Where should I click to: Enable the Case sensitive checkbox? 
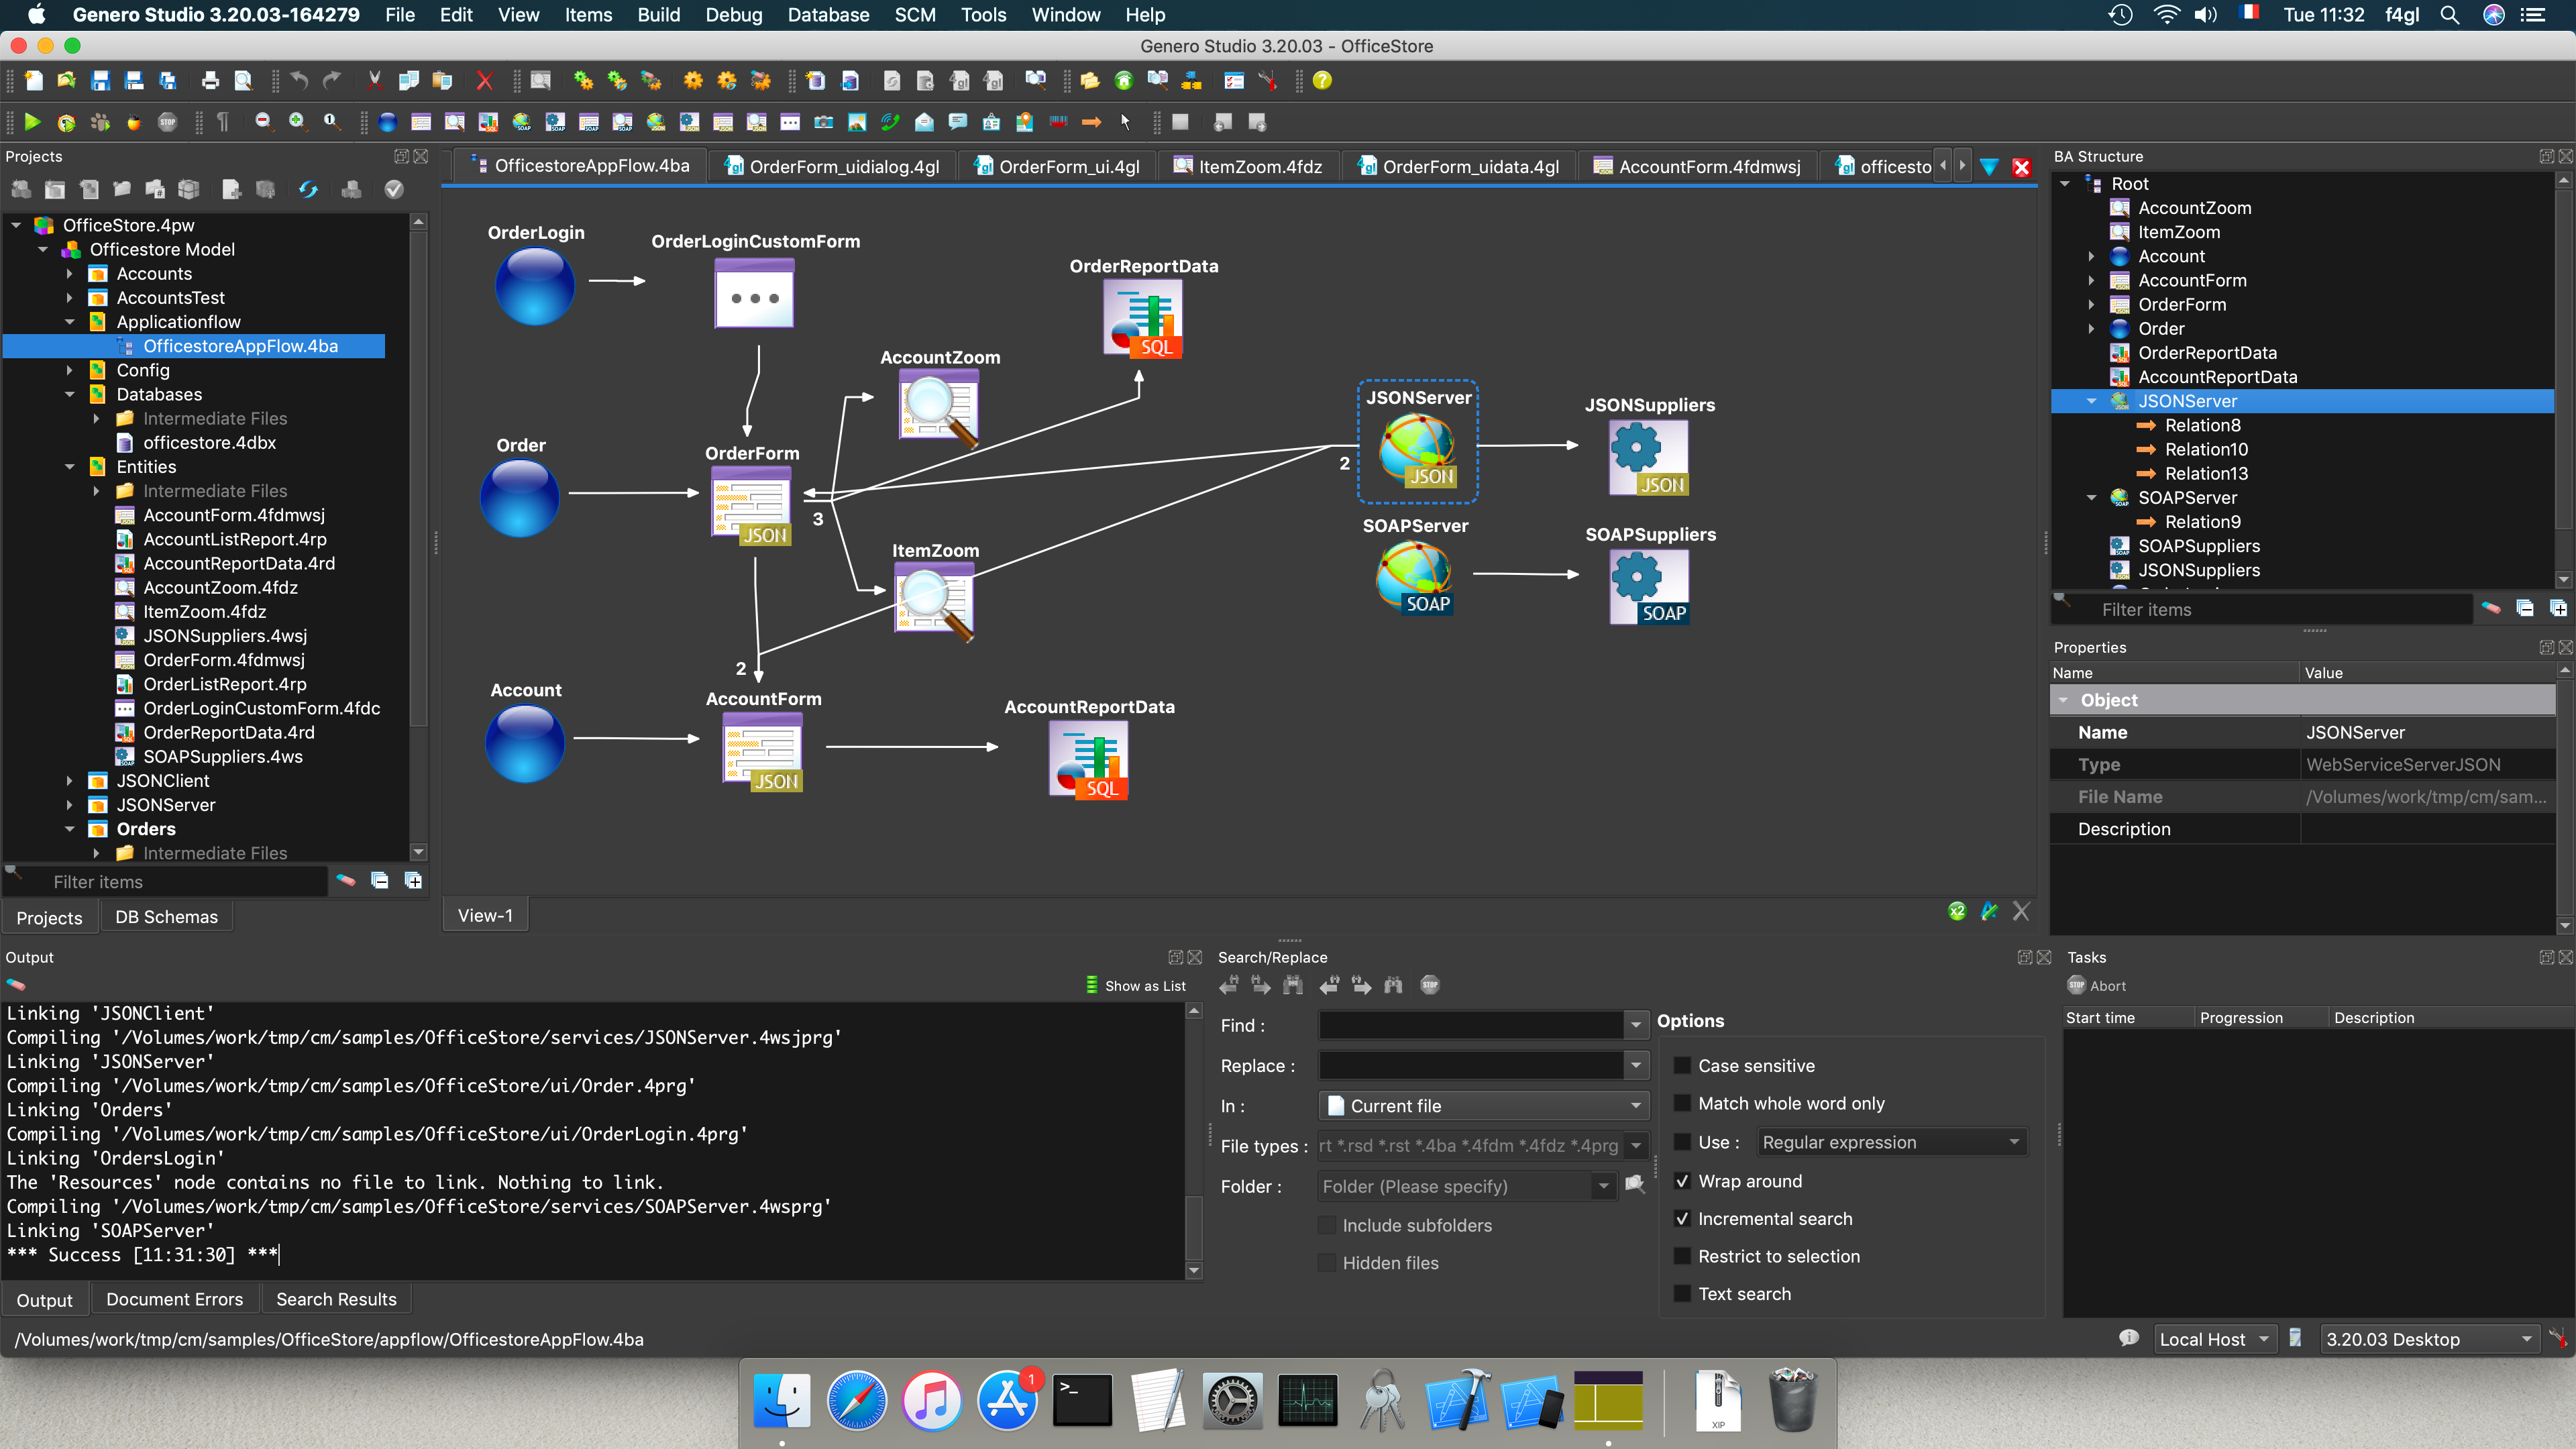1682,1066
